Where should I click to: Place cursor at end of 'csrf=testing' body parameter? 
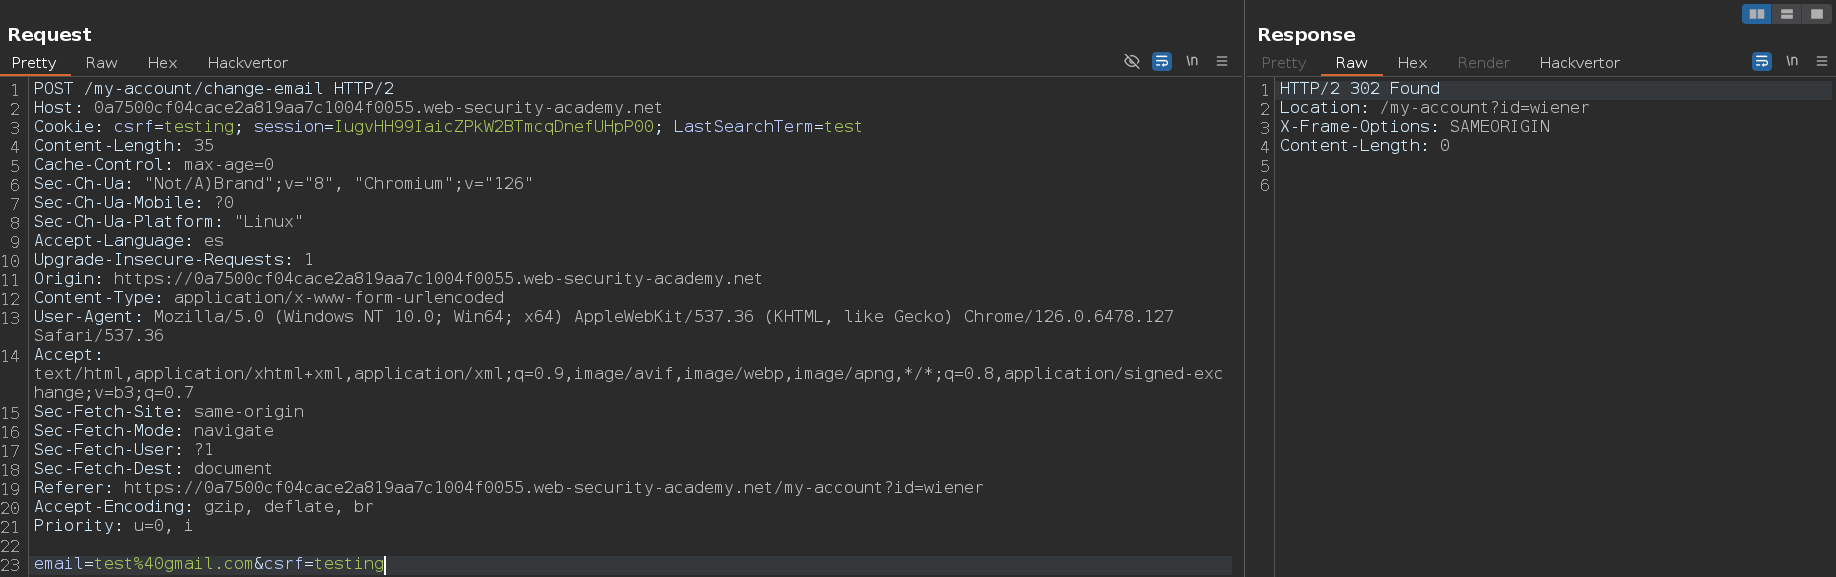(x=384, y=564)
